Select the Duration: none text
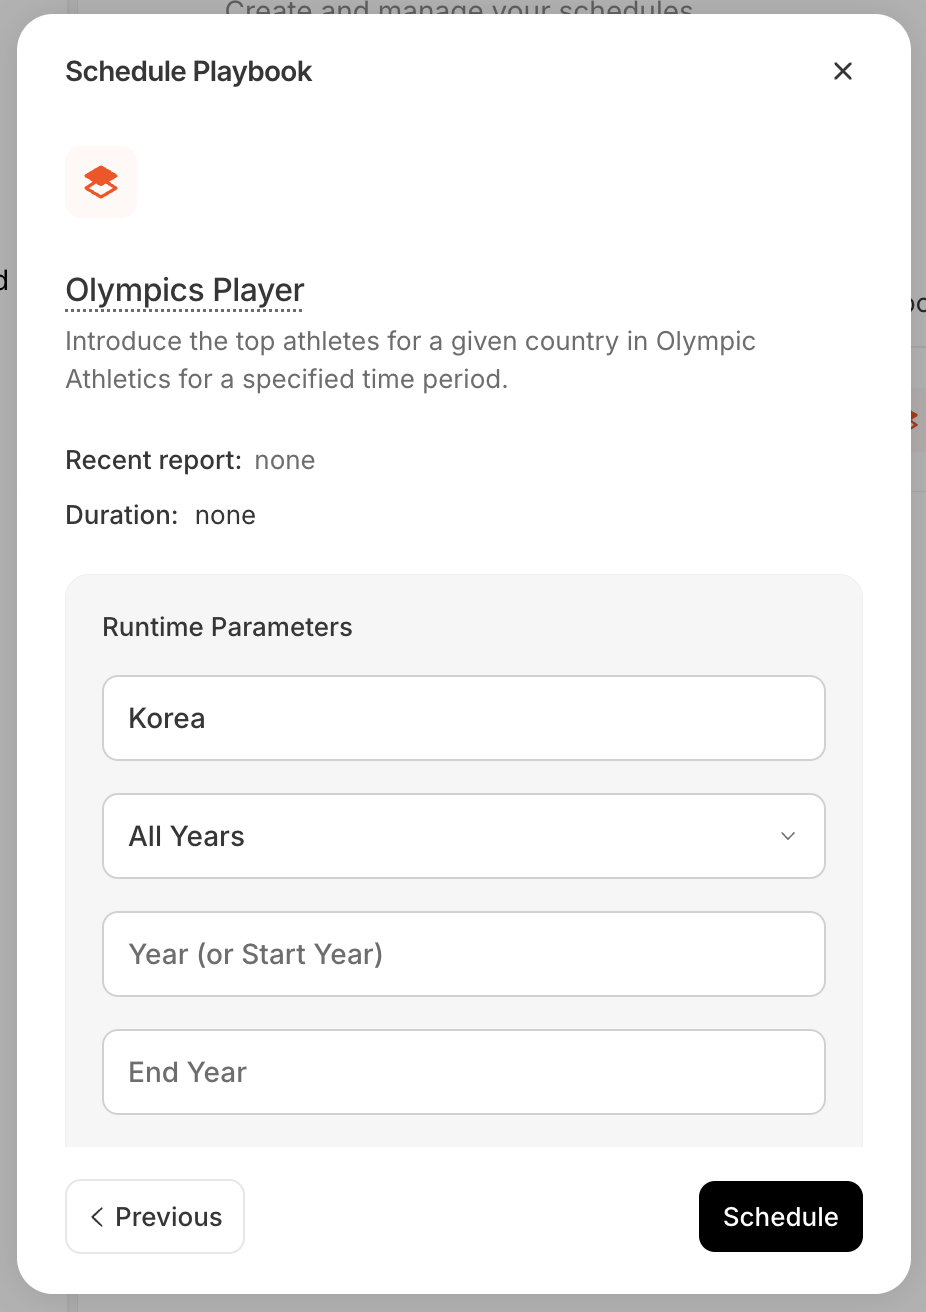This screenshot has width=926, height=1312. pyautogui.click(x=161, y=515)
